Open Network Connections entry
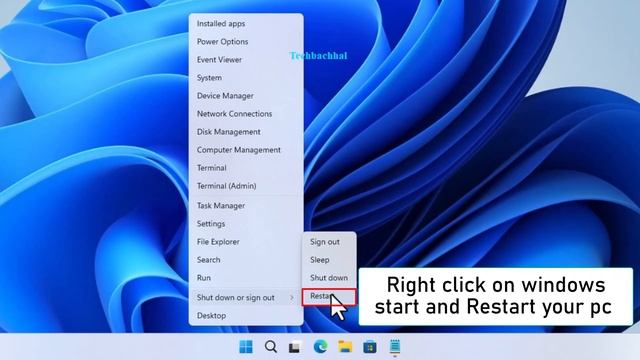Viewport: 640px width, 360px height. click(x=246, y=113)
